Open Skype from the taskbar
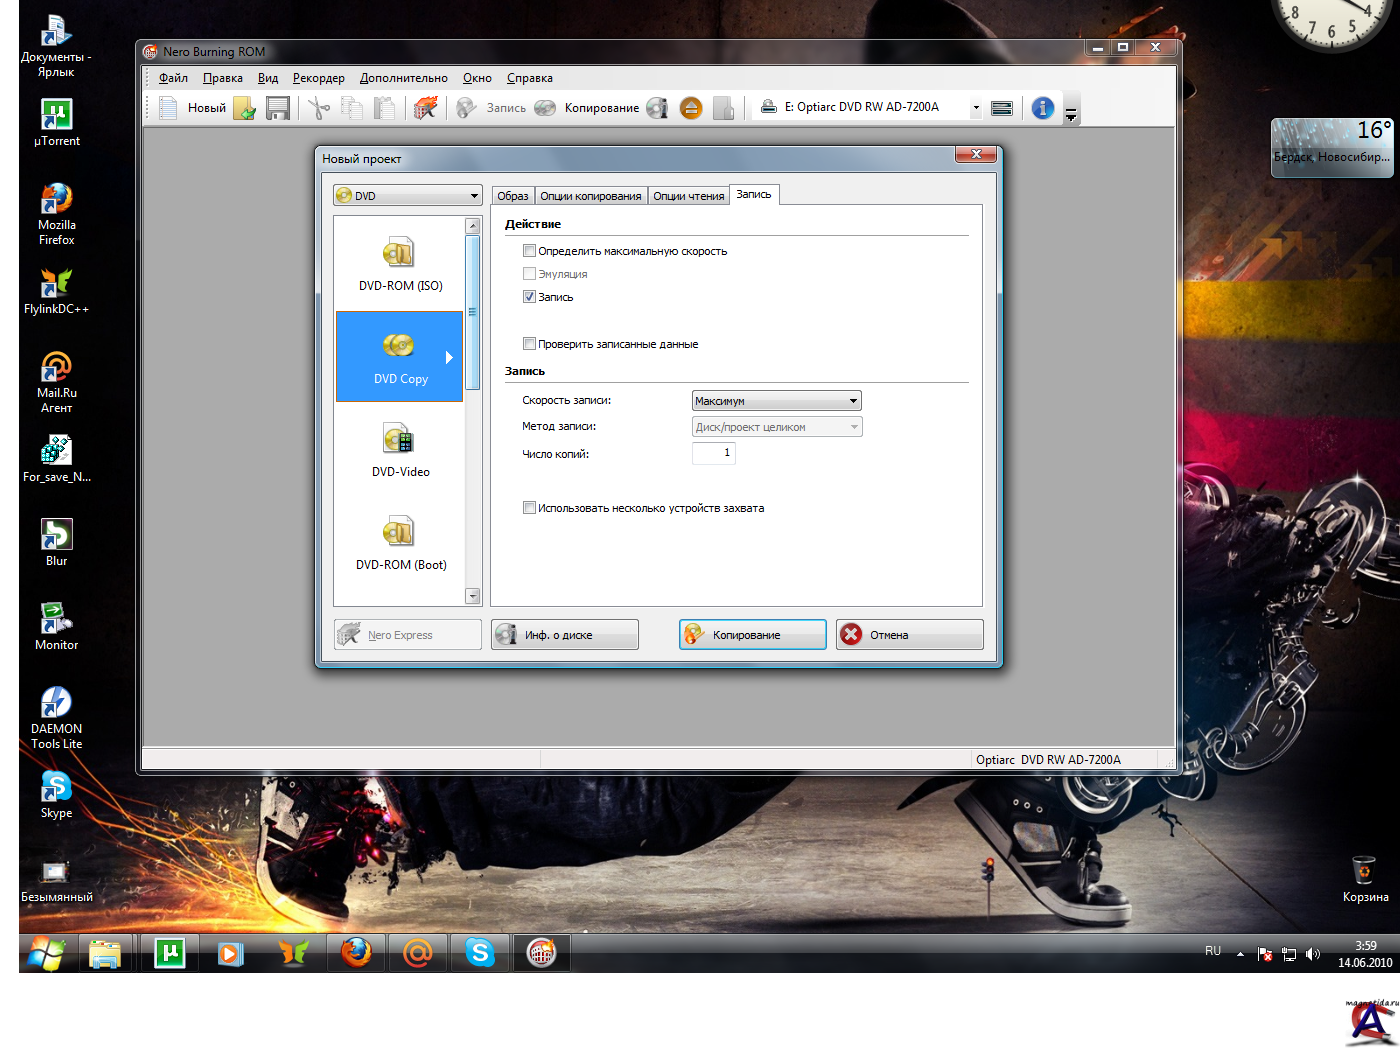 click(x=480, y=953)
